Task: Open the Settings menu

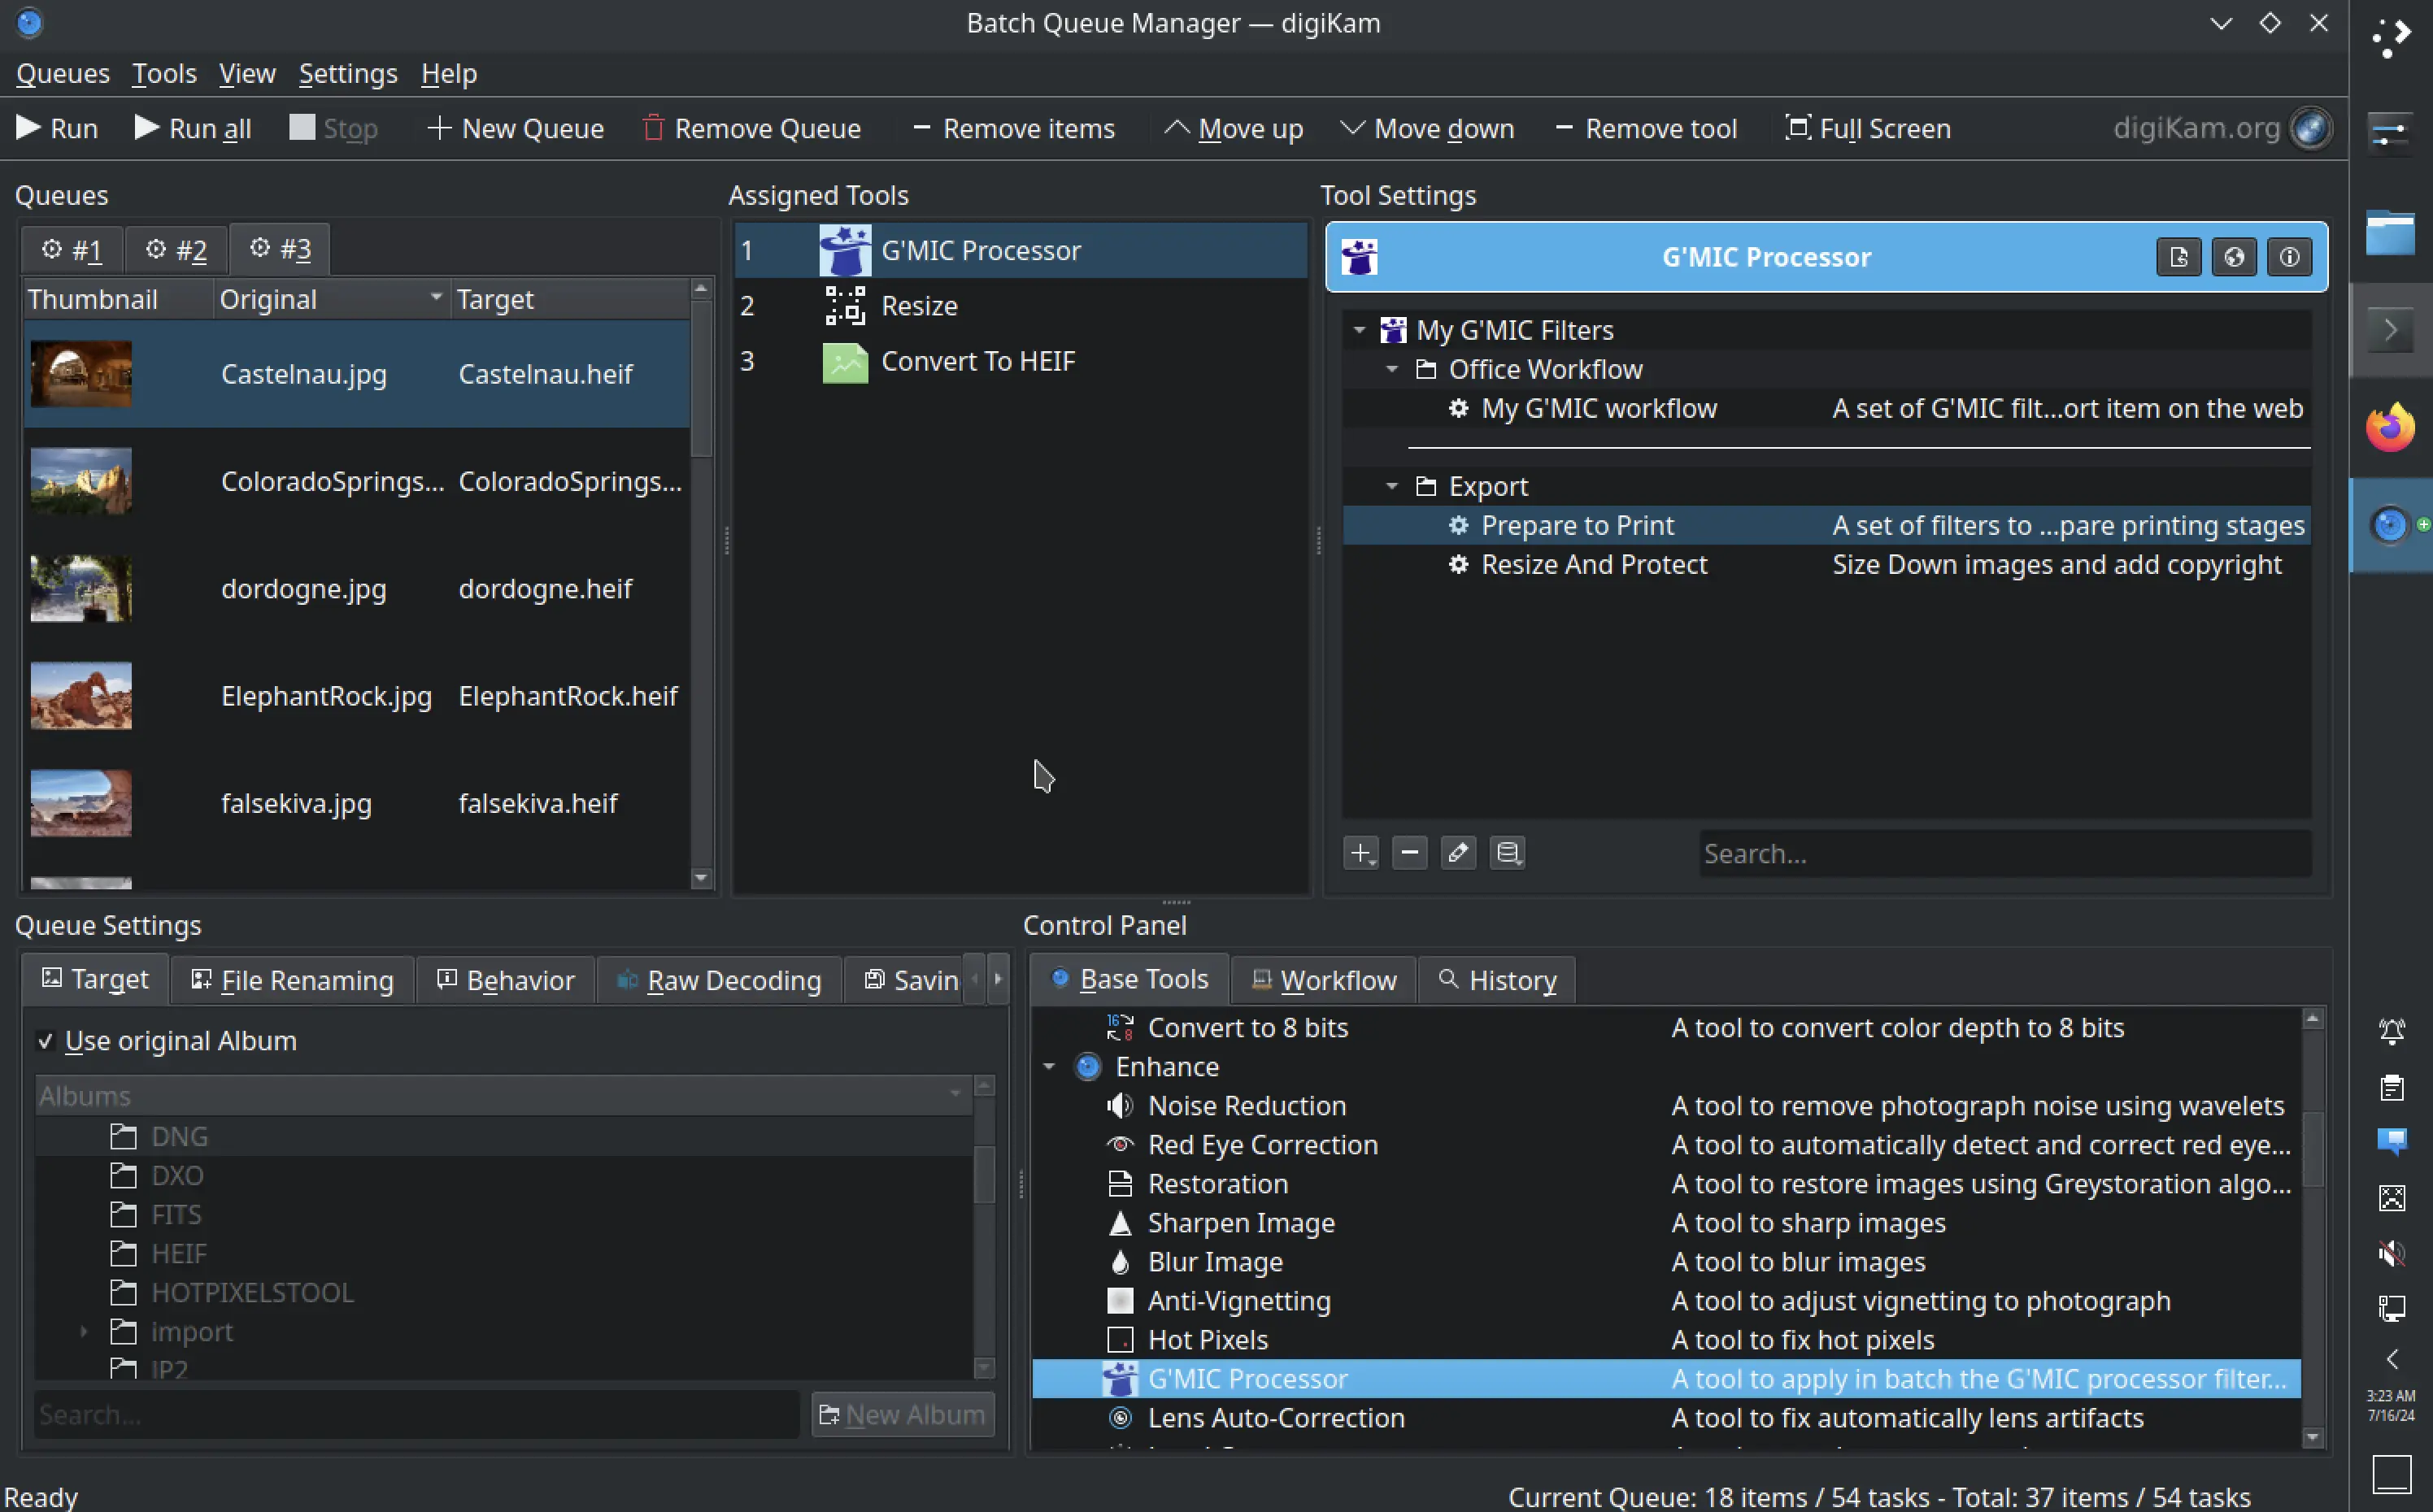Action: click(347, 74)
